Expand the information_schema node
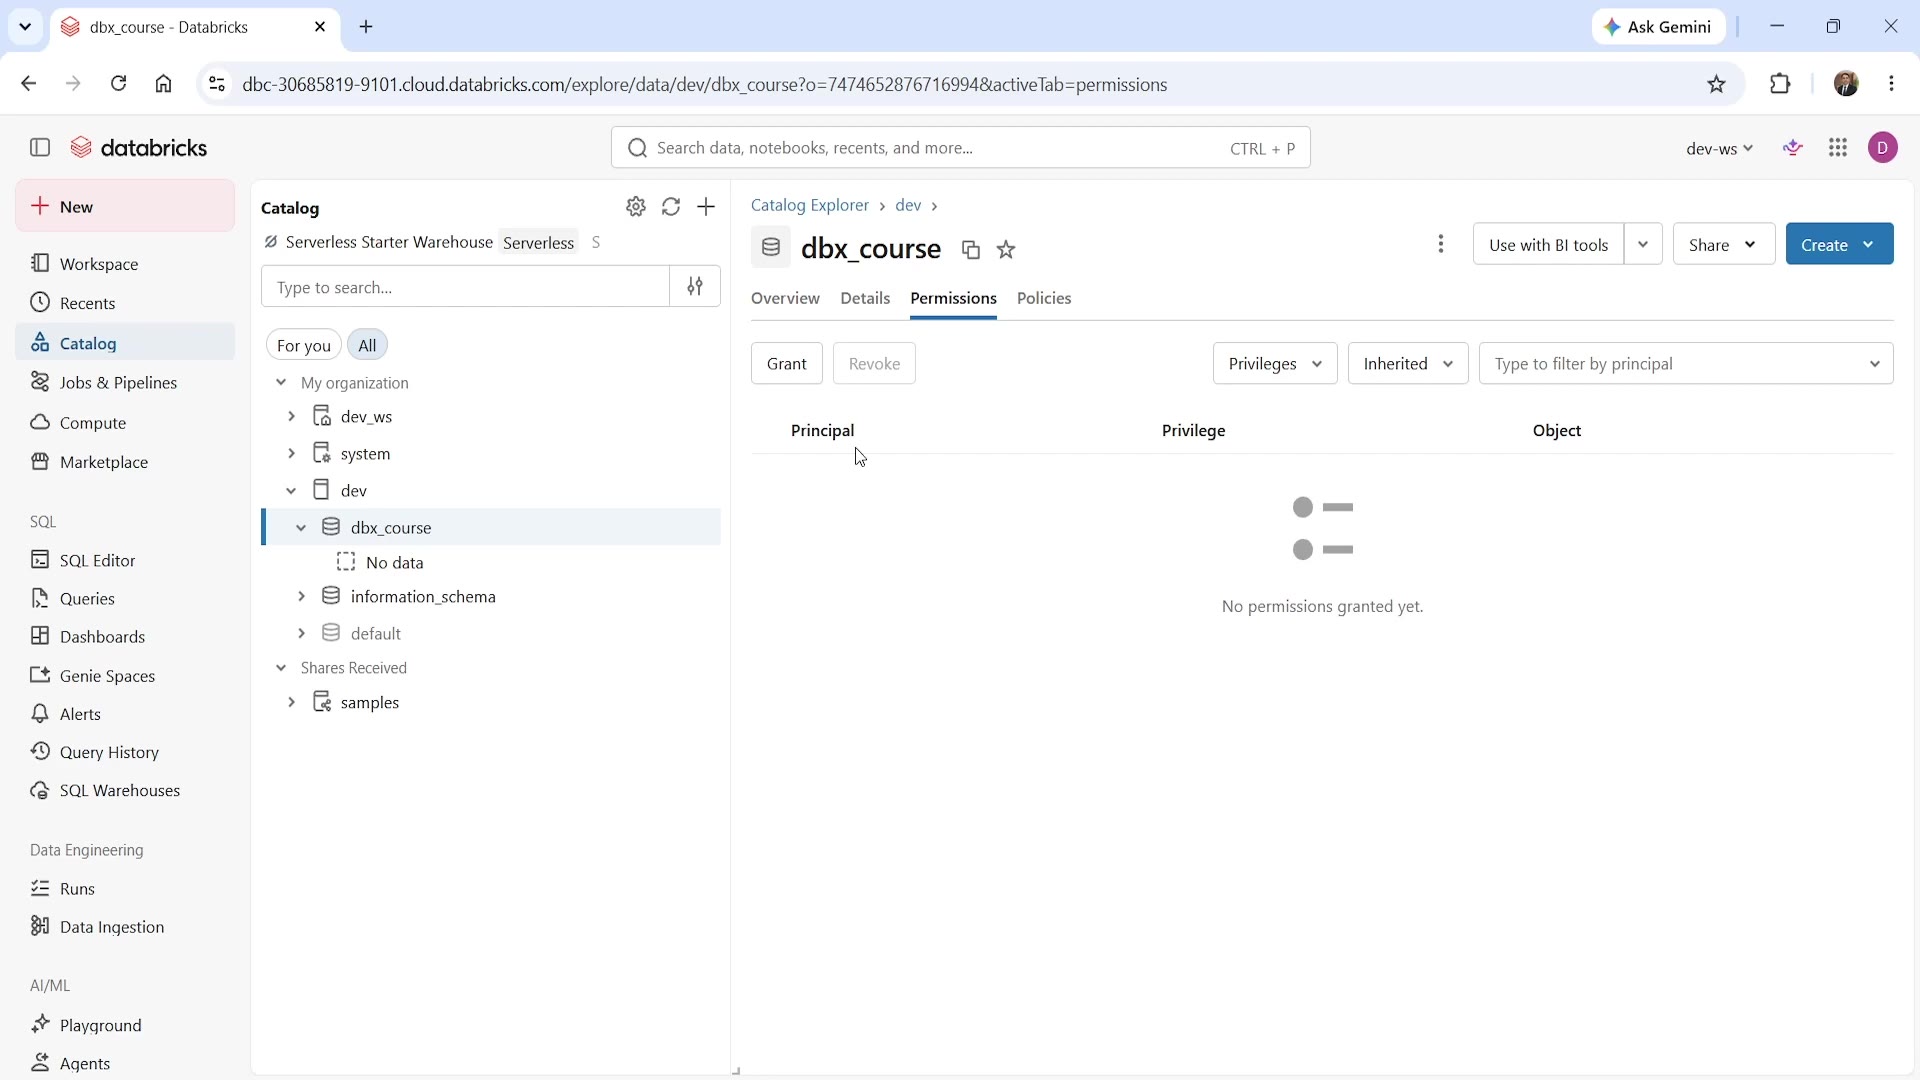The height and width of the screenshot is (1080, 1920). tap(301, 596)
